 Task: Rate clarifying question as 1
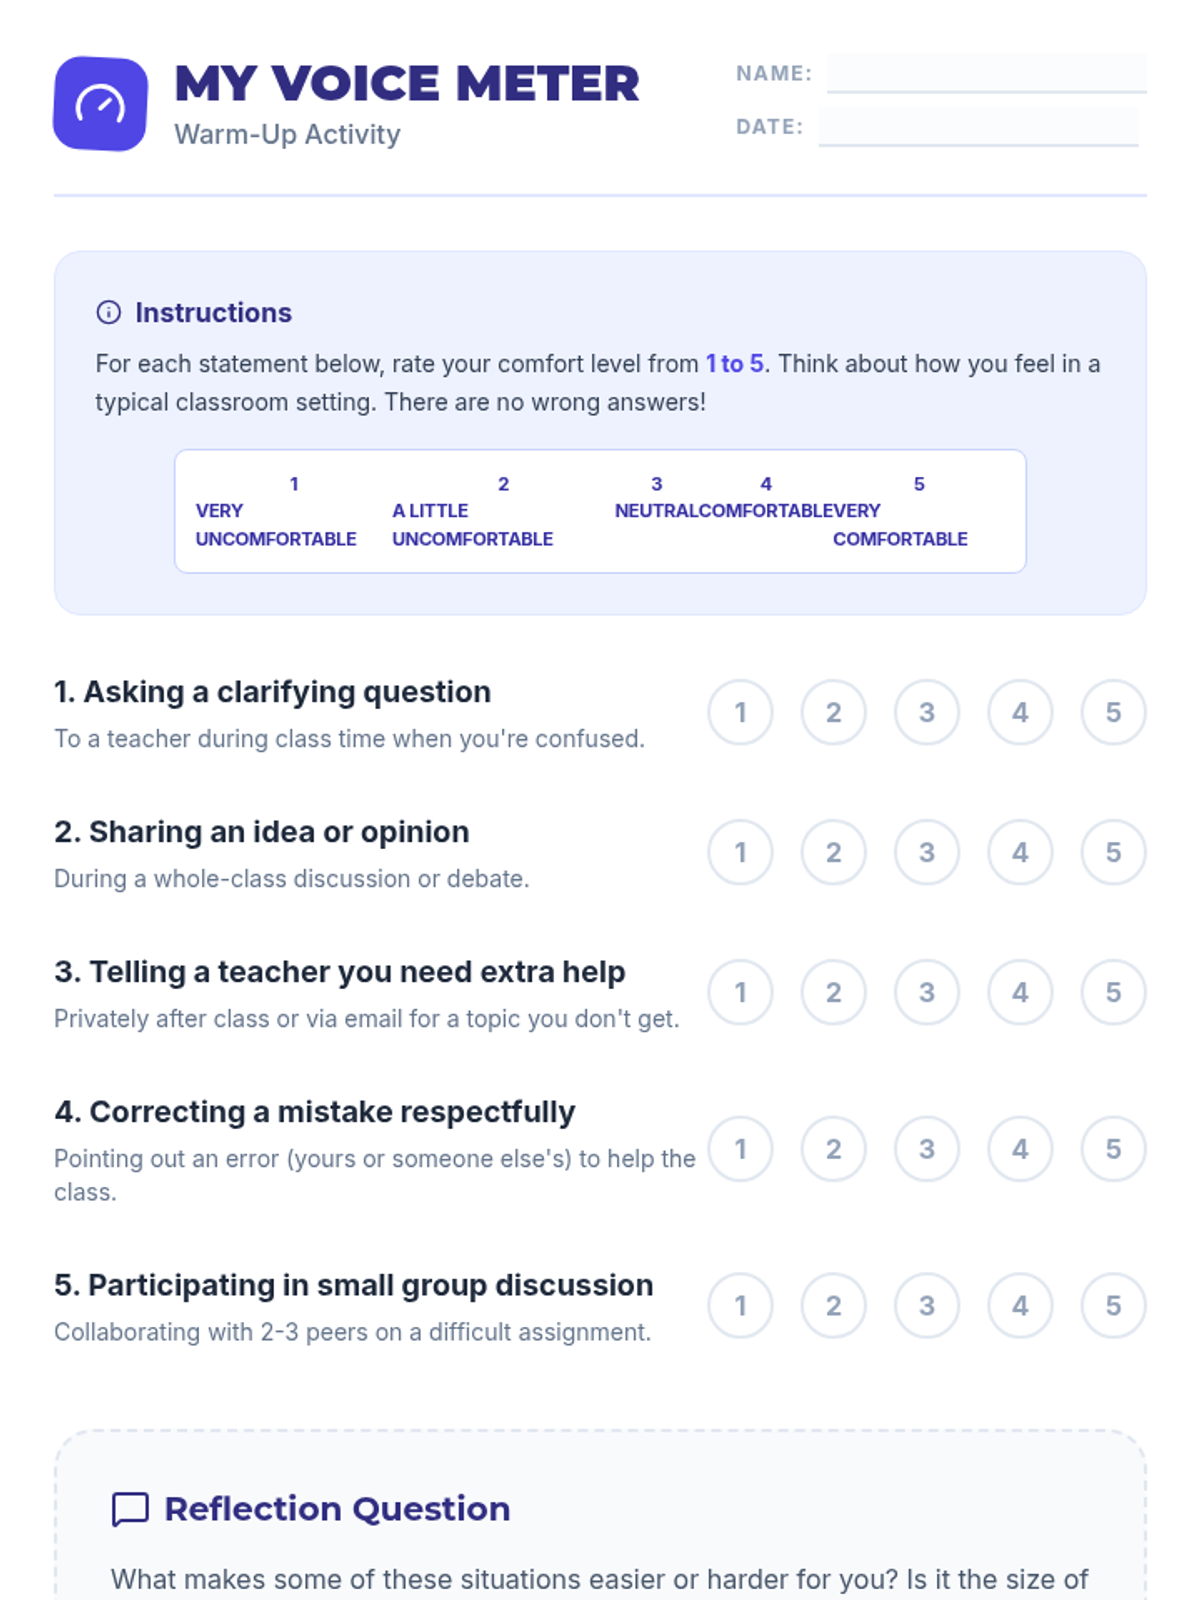click(740, 713)
